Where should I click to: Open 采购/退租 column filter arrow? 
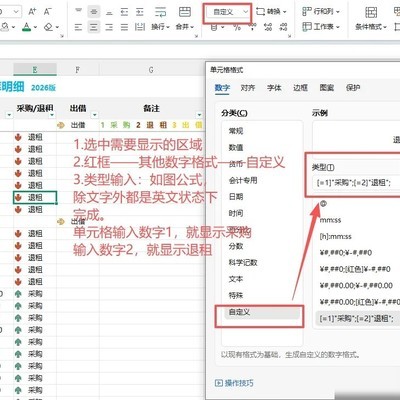point(52,115)
